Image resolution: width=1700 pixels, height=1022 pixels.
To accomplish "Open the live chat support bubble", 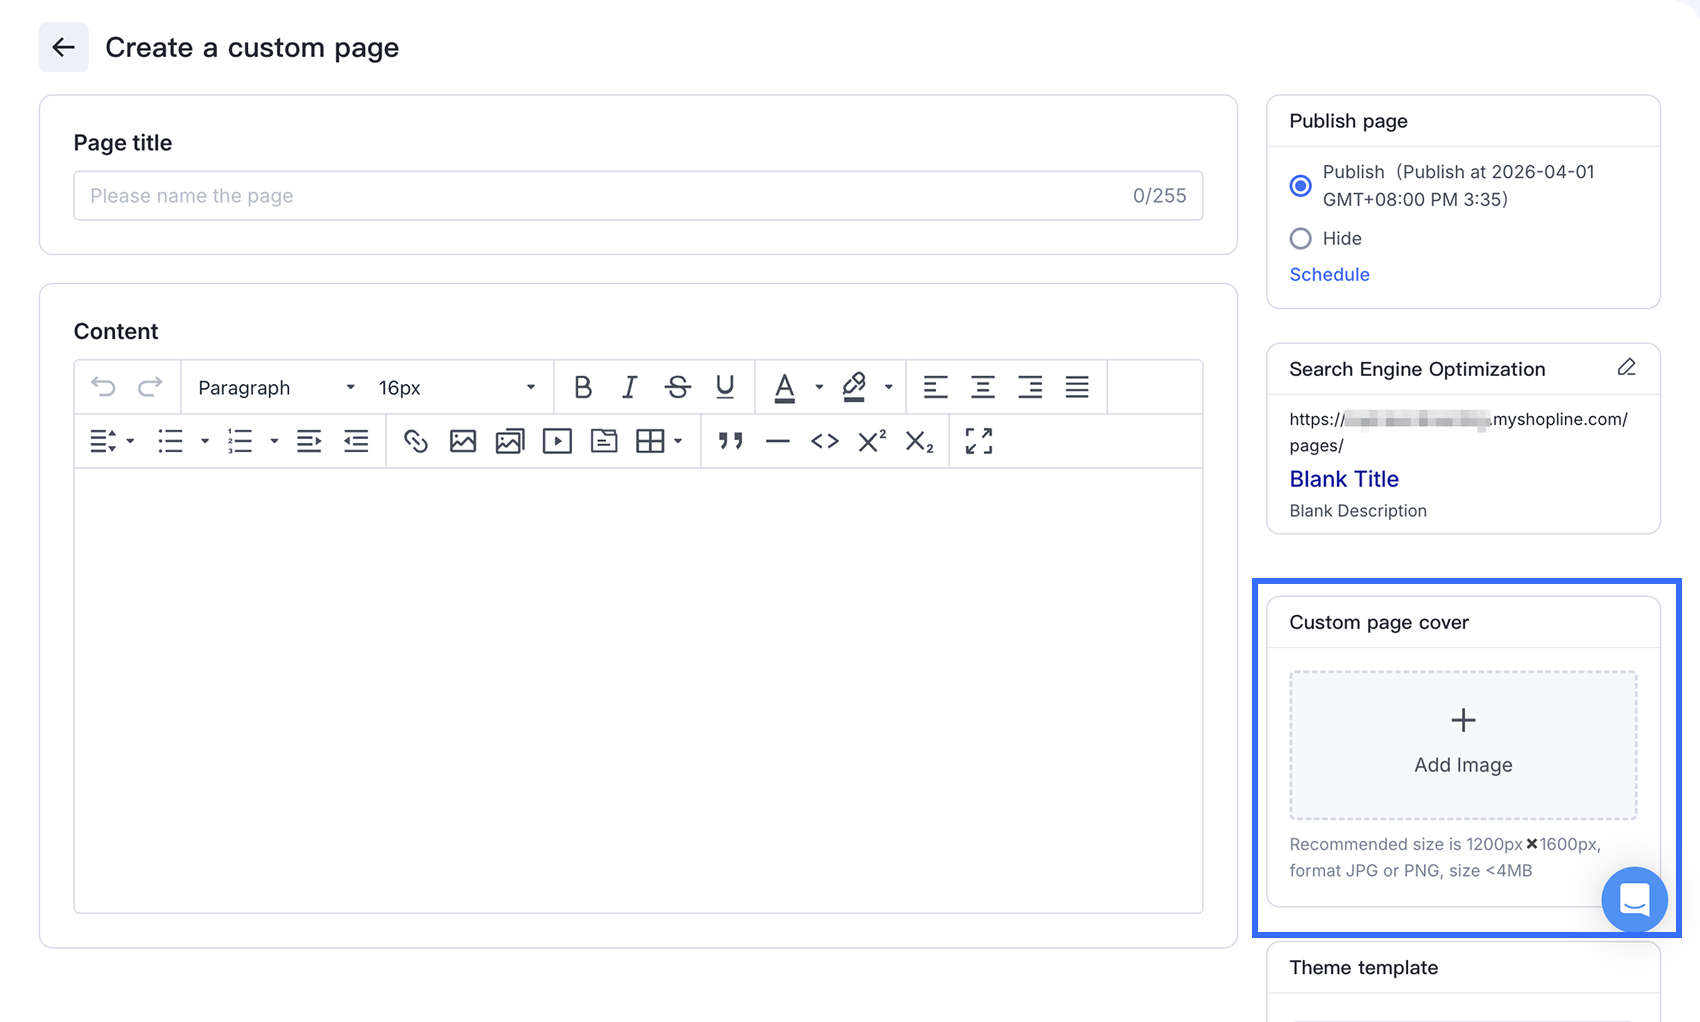I will point(1633,899).
